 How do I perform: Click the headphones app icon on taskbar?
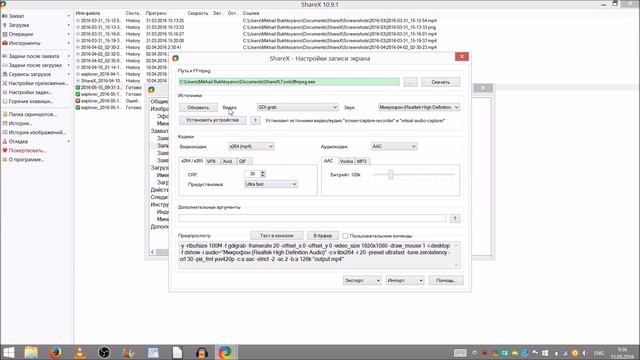202,352
